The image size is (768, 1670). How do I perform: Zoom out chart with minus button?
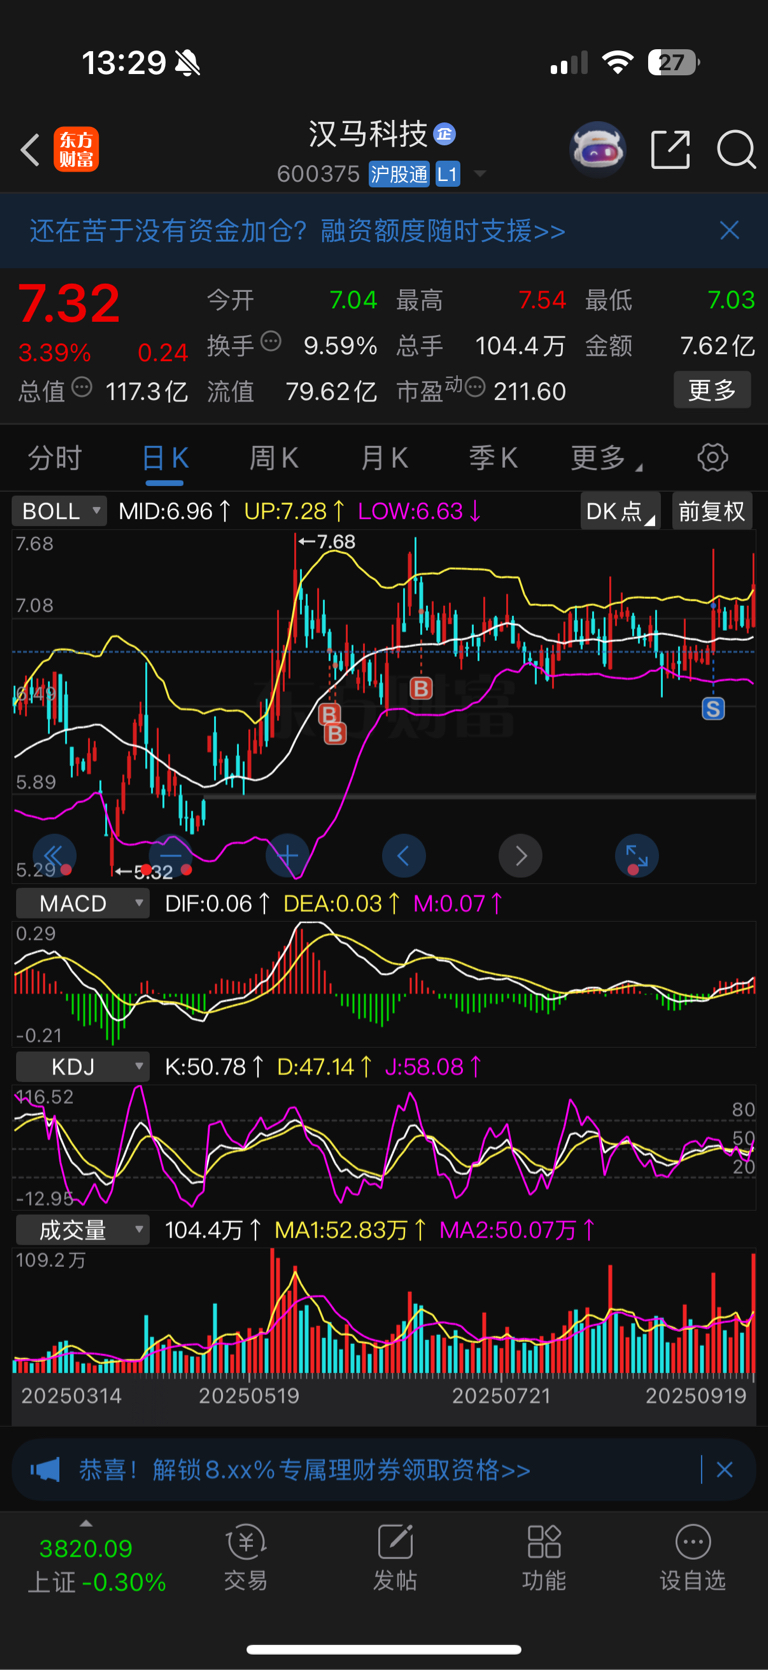[171, 856]
